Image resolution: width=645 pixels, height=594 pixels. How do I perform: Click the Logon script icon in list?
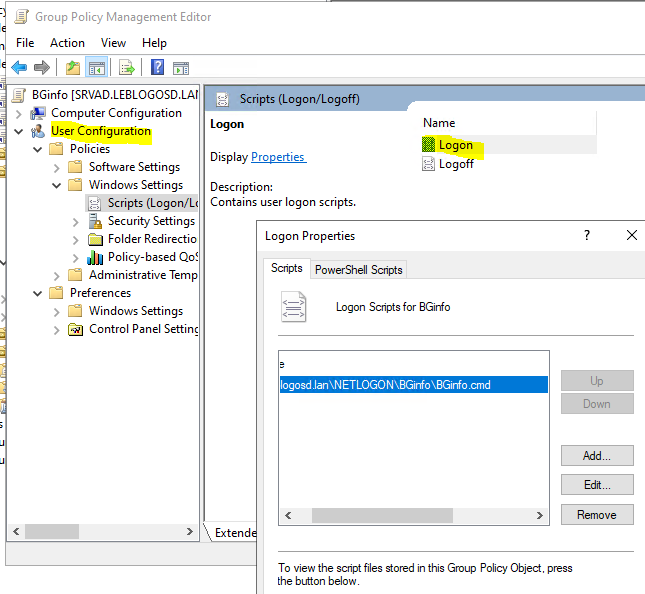coord(428,144)
